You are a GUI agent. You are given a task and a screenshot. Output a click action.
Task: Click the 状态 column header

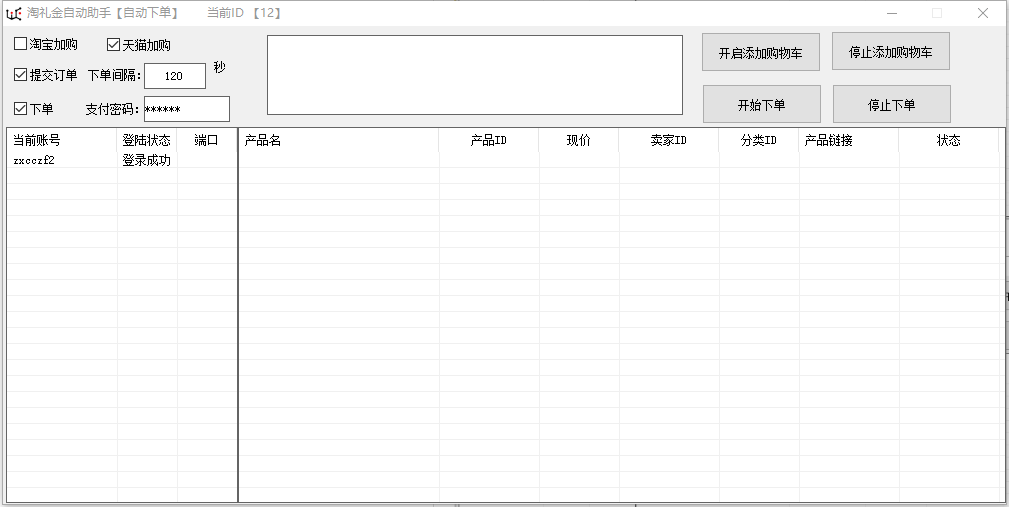click(949, 140)
